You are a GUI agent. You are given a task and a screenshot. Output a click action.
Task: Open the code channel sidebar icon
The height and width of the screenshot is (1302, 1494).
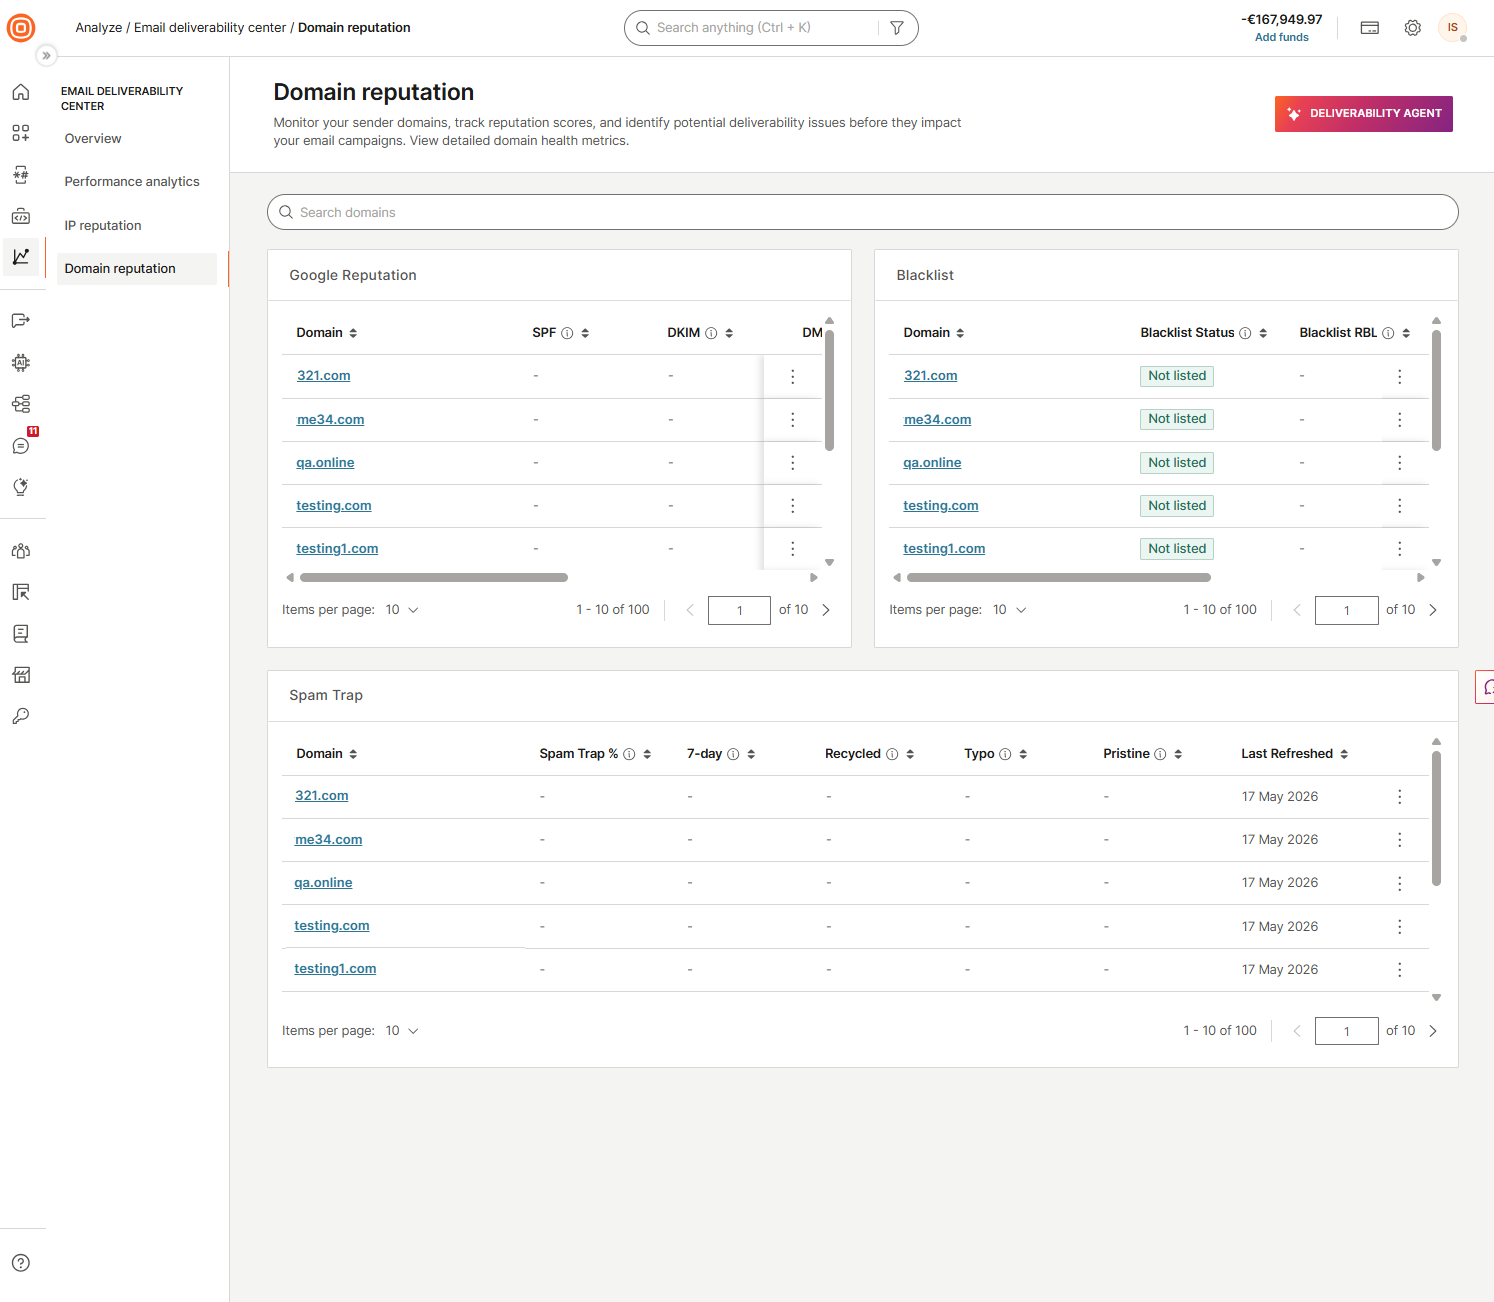coord(21,216)
